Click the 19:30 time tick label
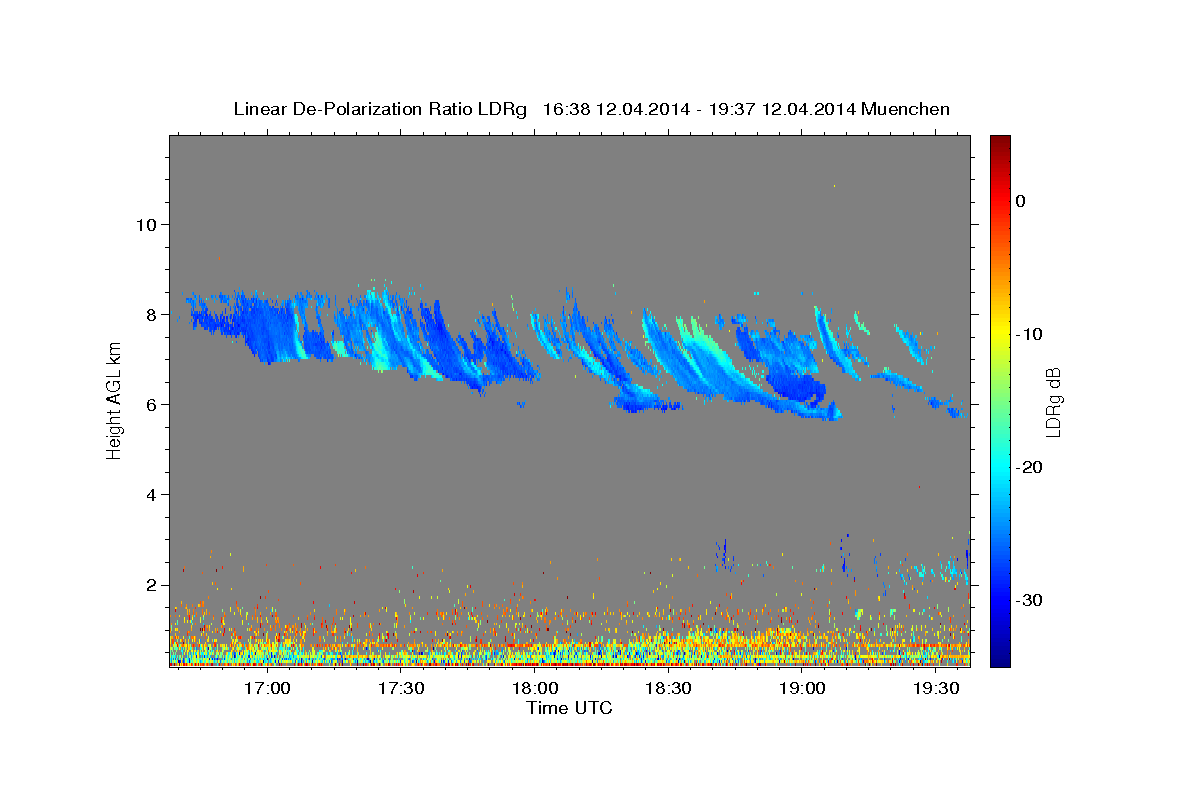Image resolution: width=1200 pixels, height=800 pixels. [x=936, y=688]
